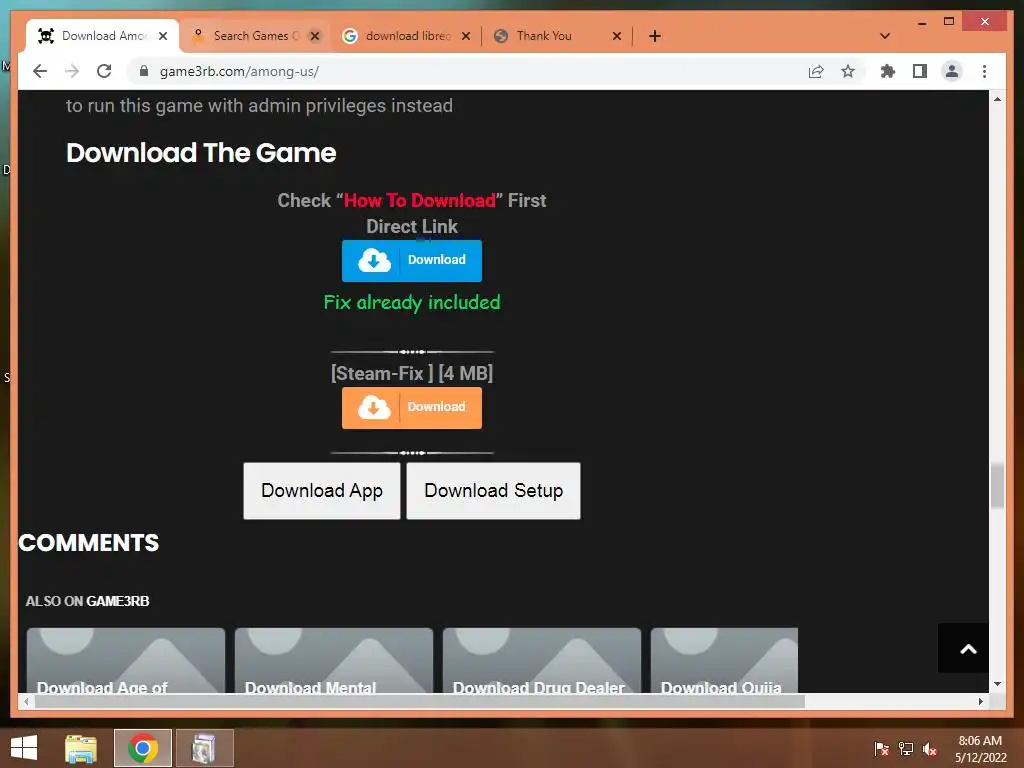
Task: Maximize the Chrome window
Action: tap(949, 22)
